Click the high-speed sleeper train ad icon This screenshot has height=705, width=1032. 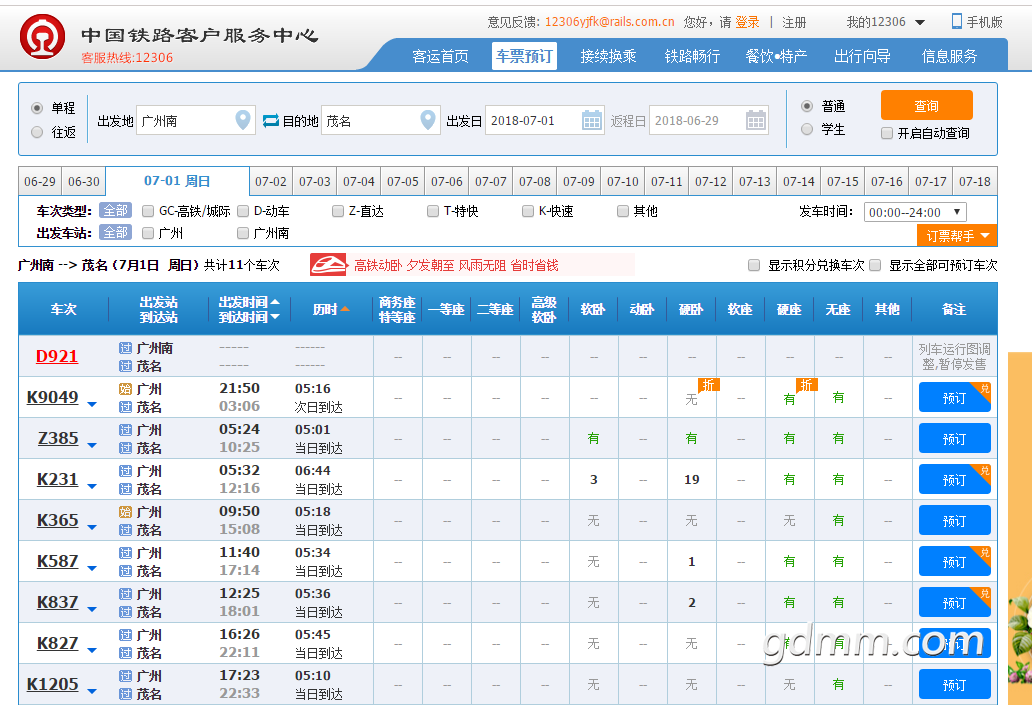click(328, 265)
